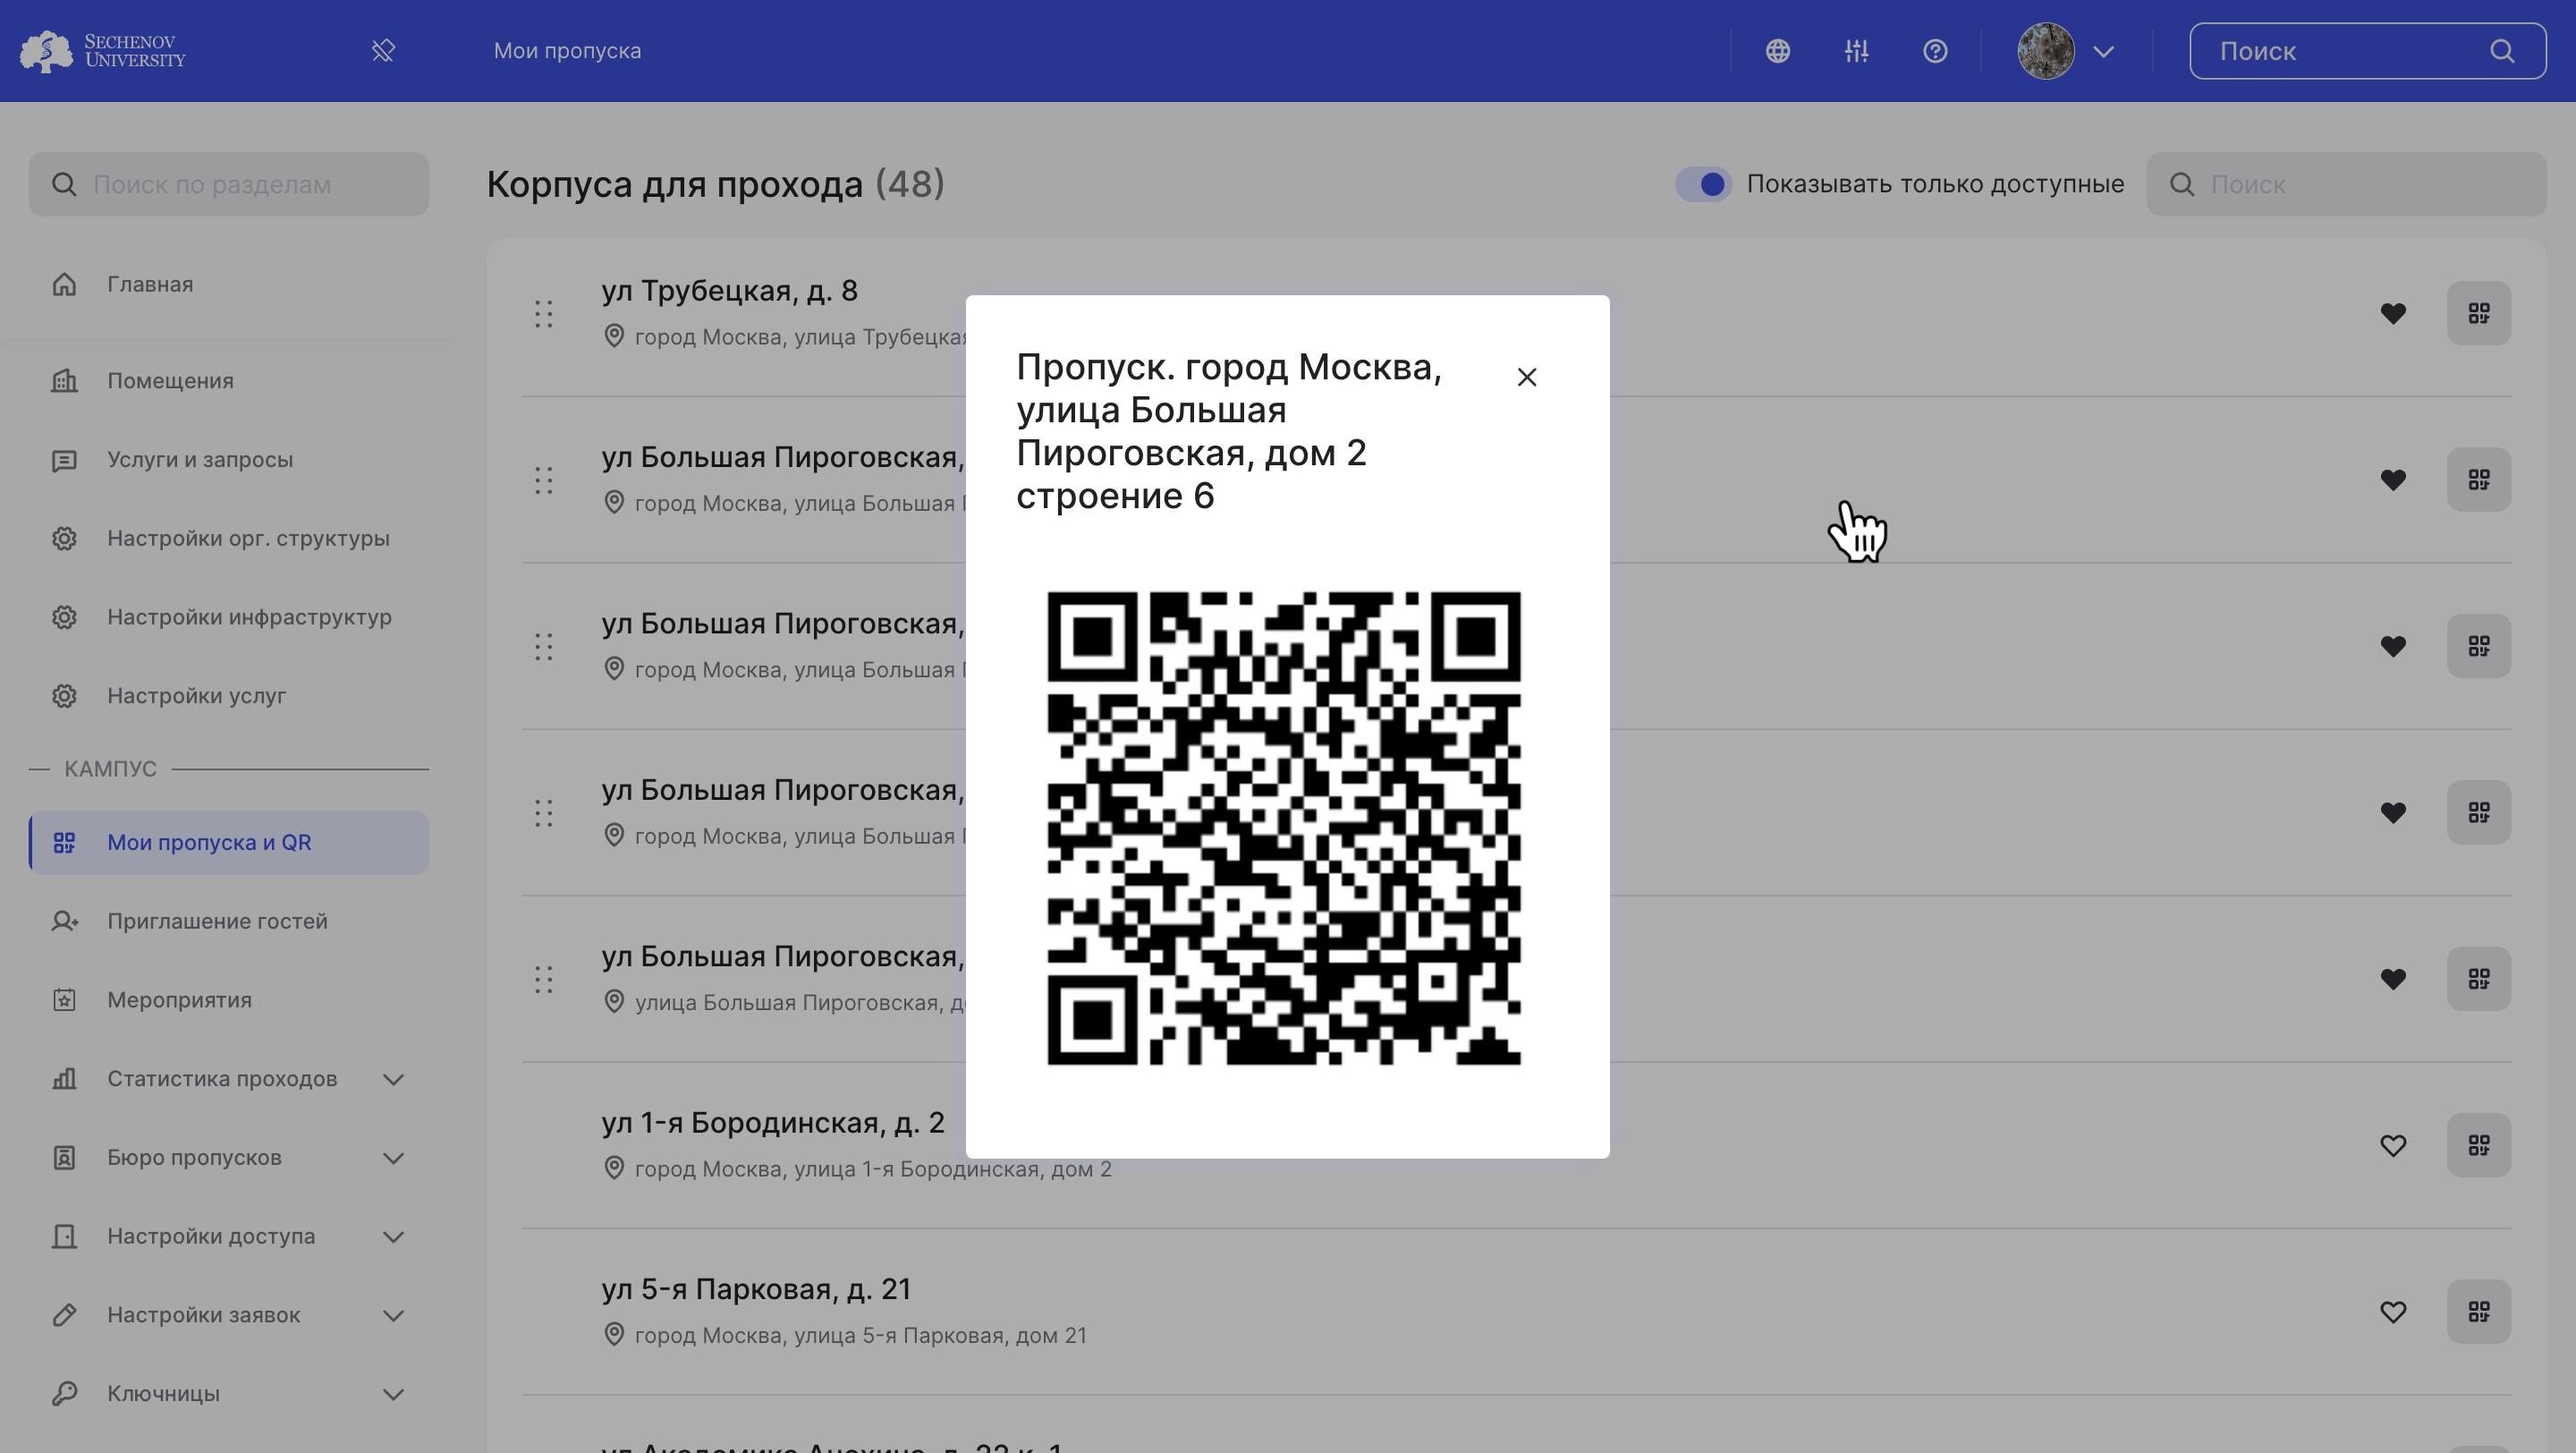Toggle Показывать только доступные switch
2576x1453 pixels.
coord(1703,184)
